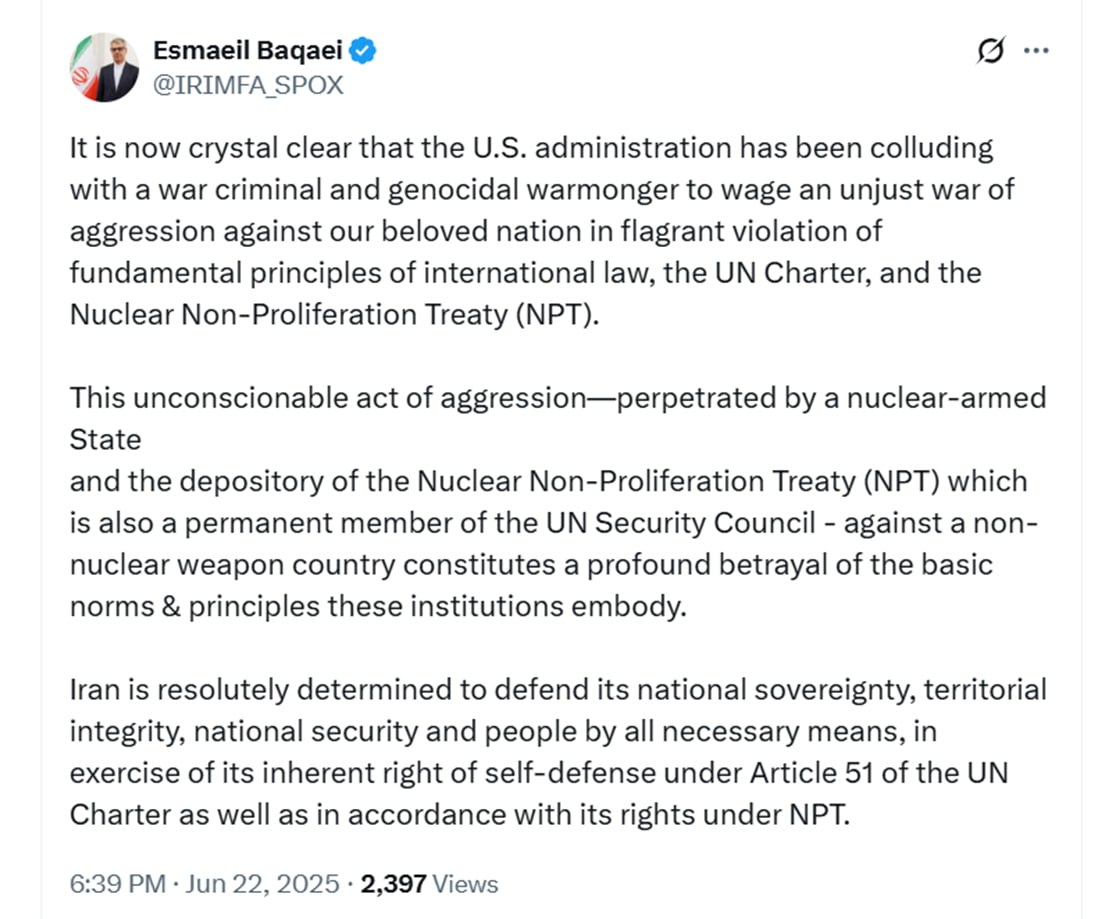Click the 2,397 view count number

(x=394, y=884)
